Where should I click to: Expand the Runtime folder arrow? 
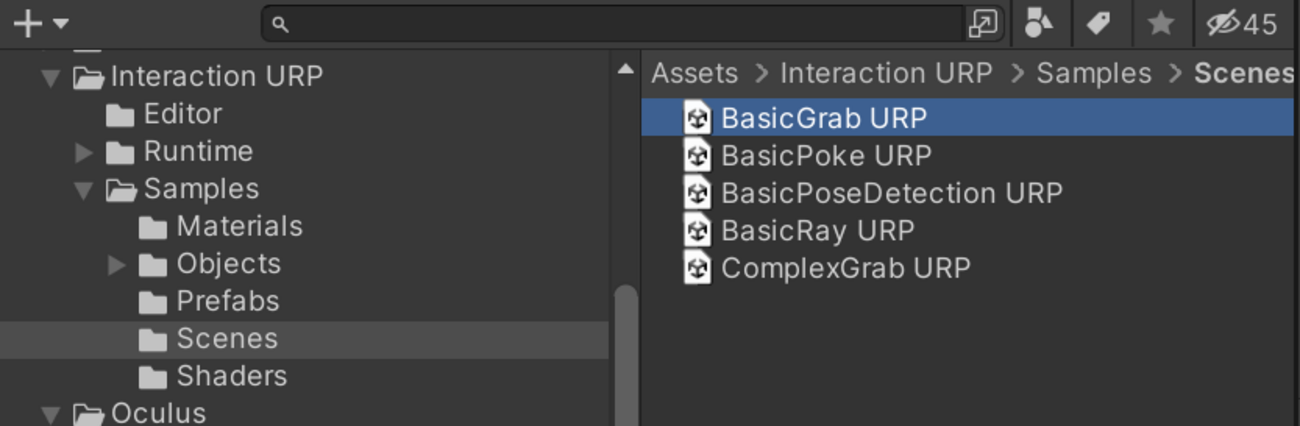(x=84, y=152)
